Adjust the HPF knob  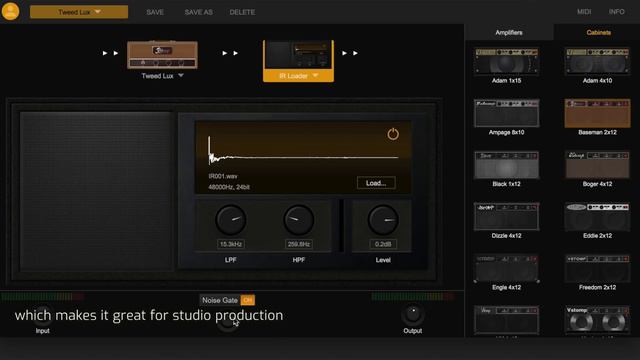point(298,220)
